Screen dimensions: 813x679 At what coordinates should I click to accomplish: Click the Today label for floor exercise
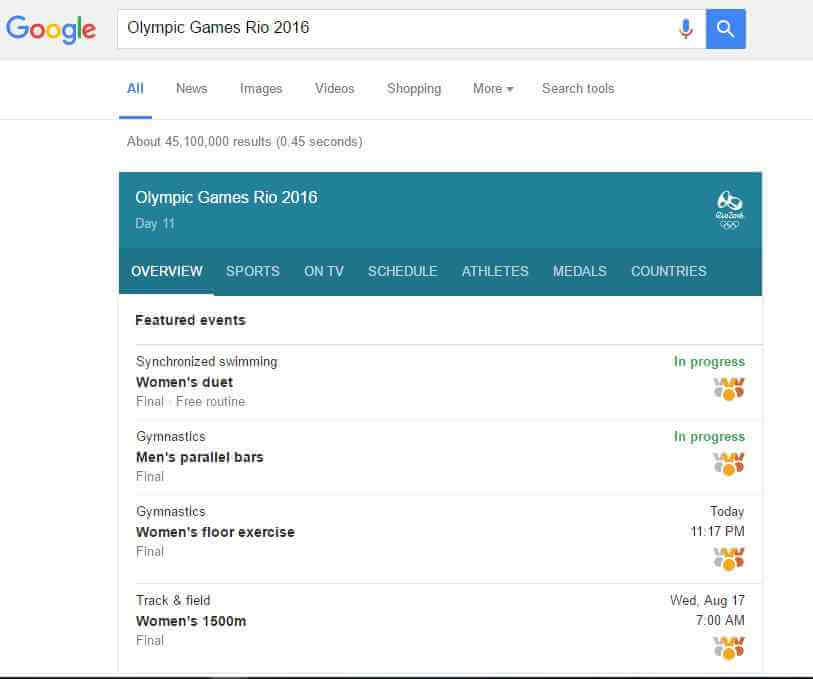click(x=727, y=512)
